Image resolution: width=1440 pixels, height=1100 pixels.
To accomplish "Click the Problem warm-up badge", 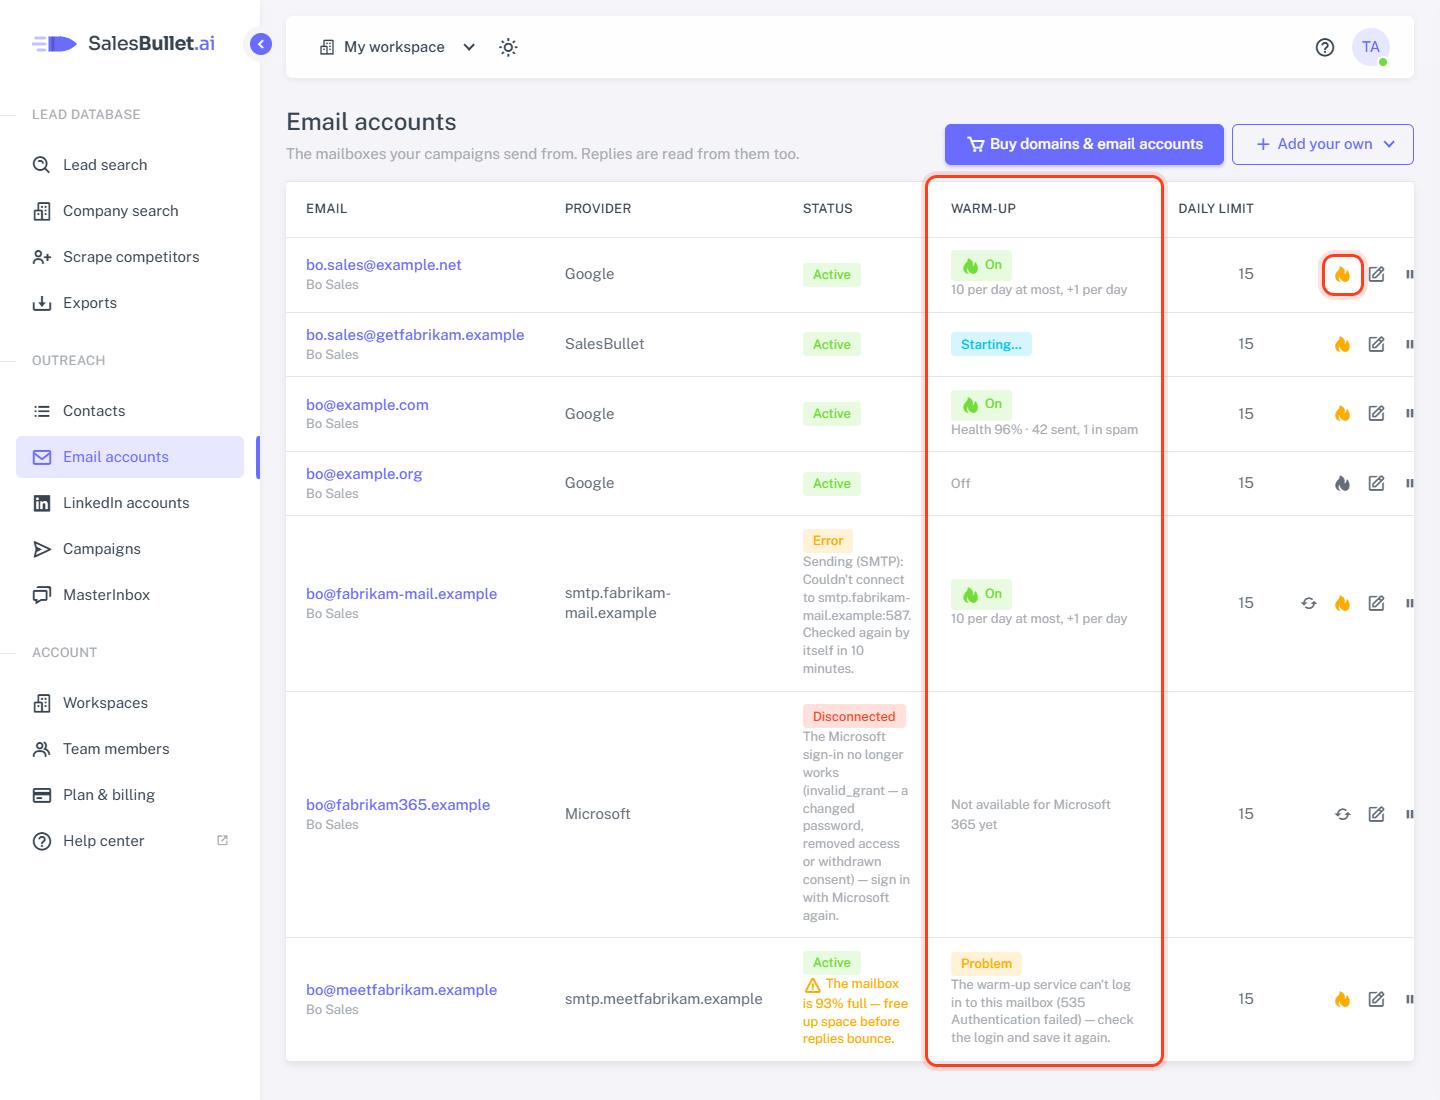I will click(x=986, y=964).
